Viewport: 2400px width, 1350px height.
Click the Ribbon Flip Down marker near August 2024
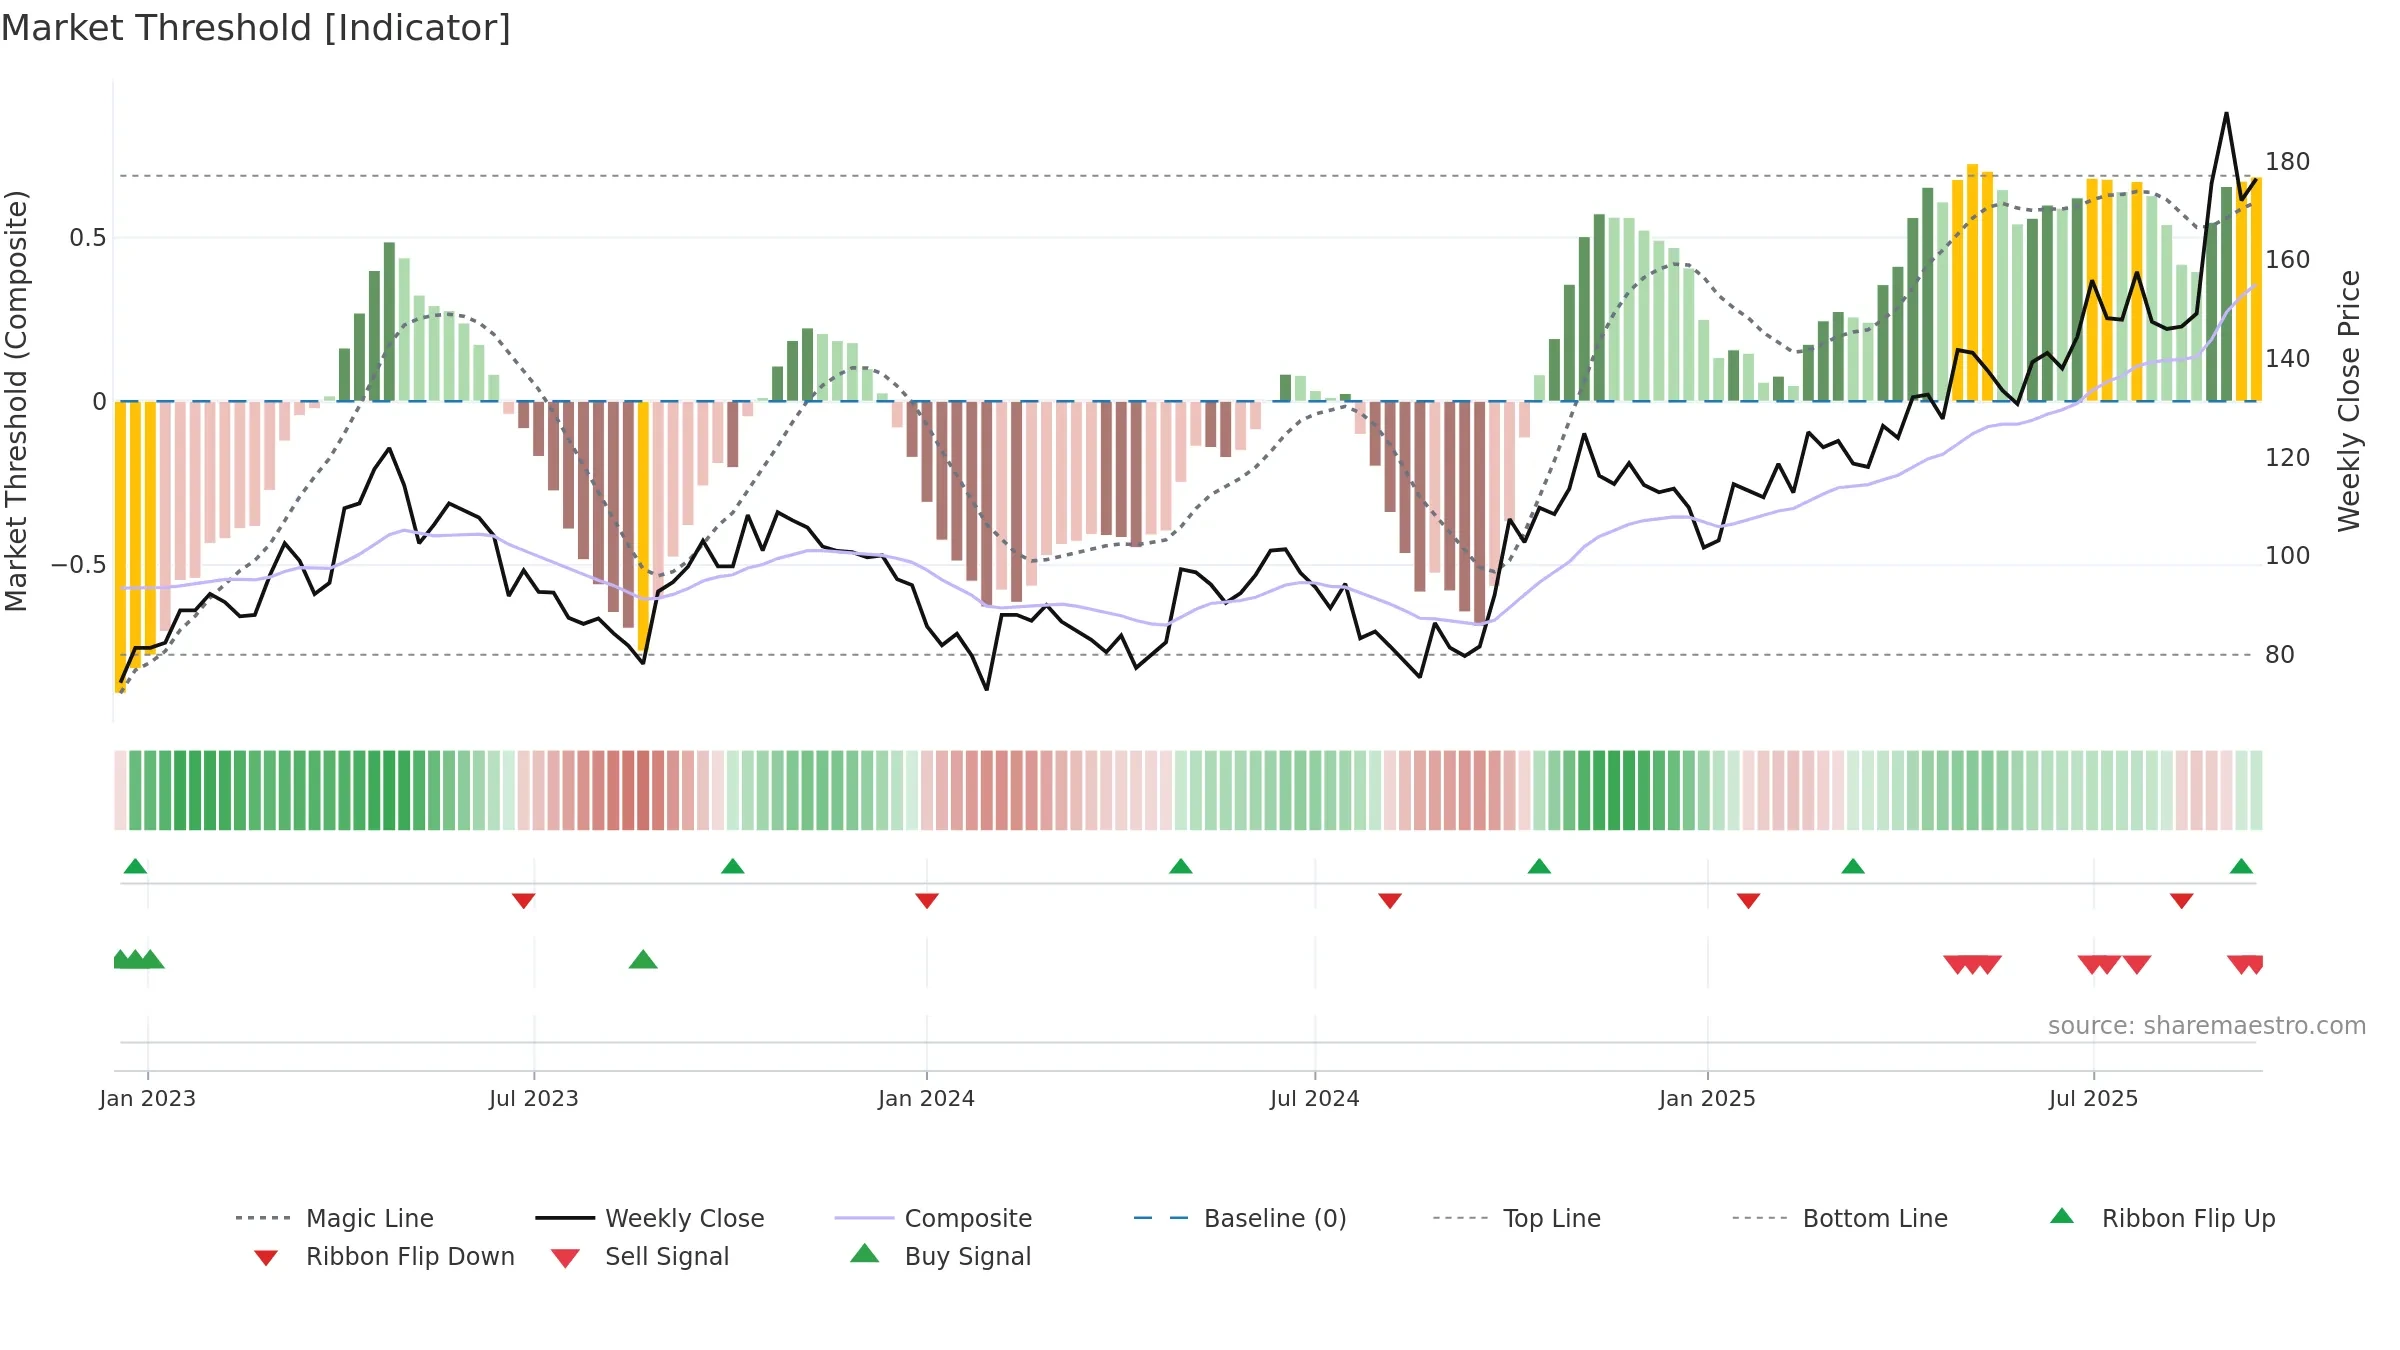tap(1389, 901)
